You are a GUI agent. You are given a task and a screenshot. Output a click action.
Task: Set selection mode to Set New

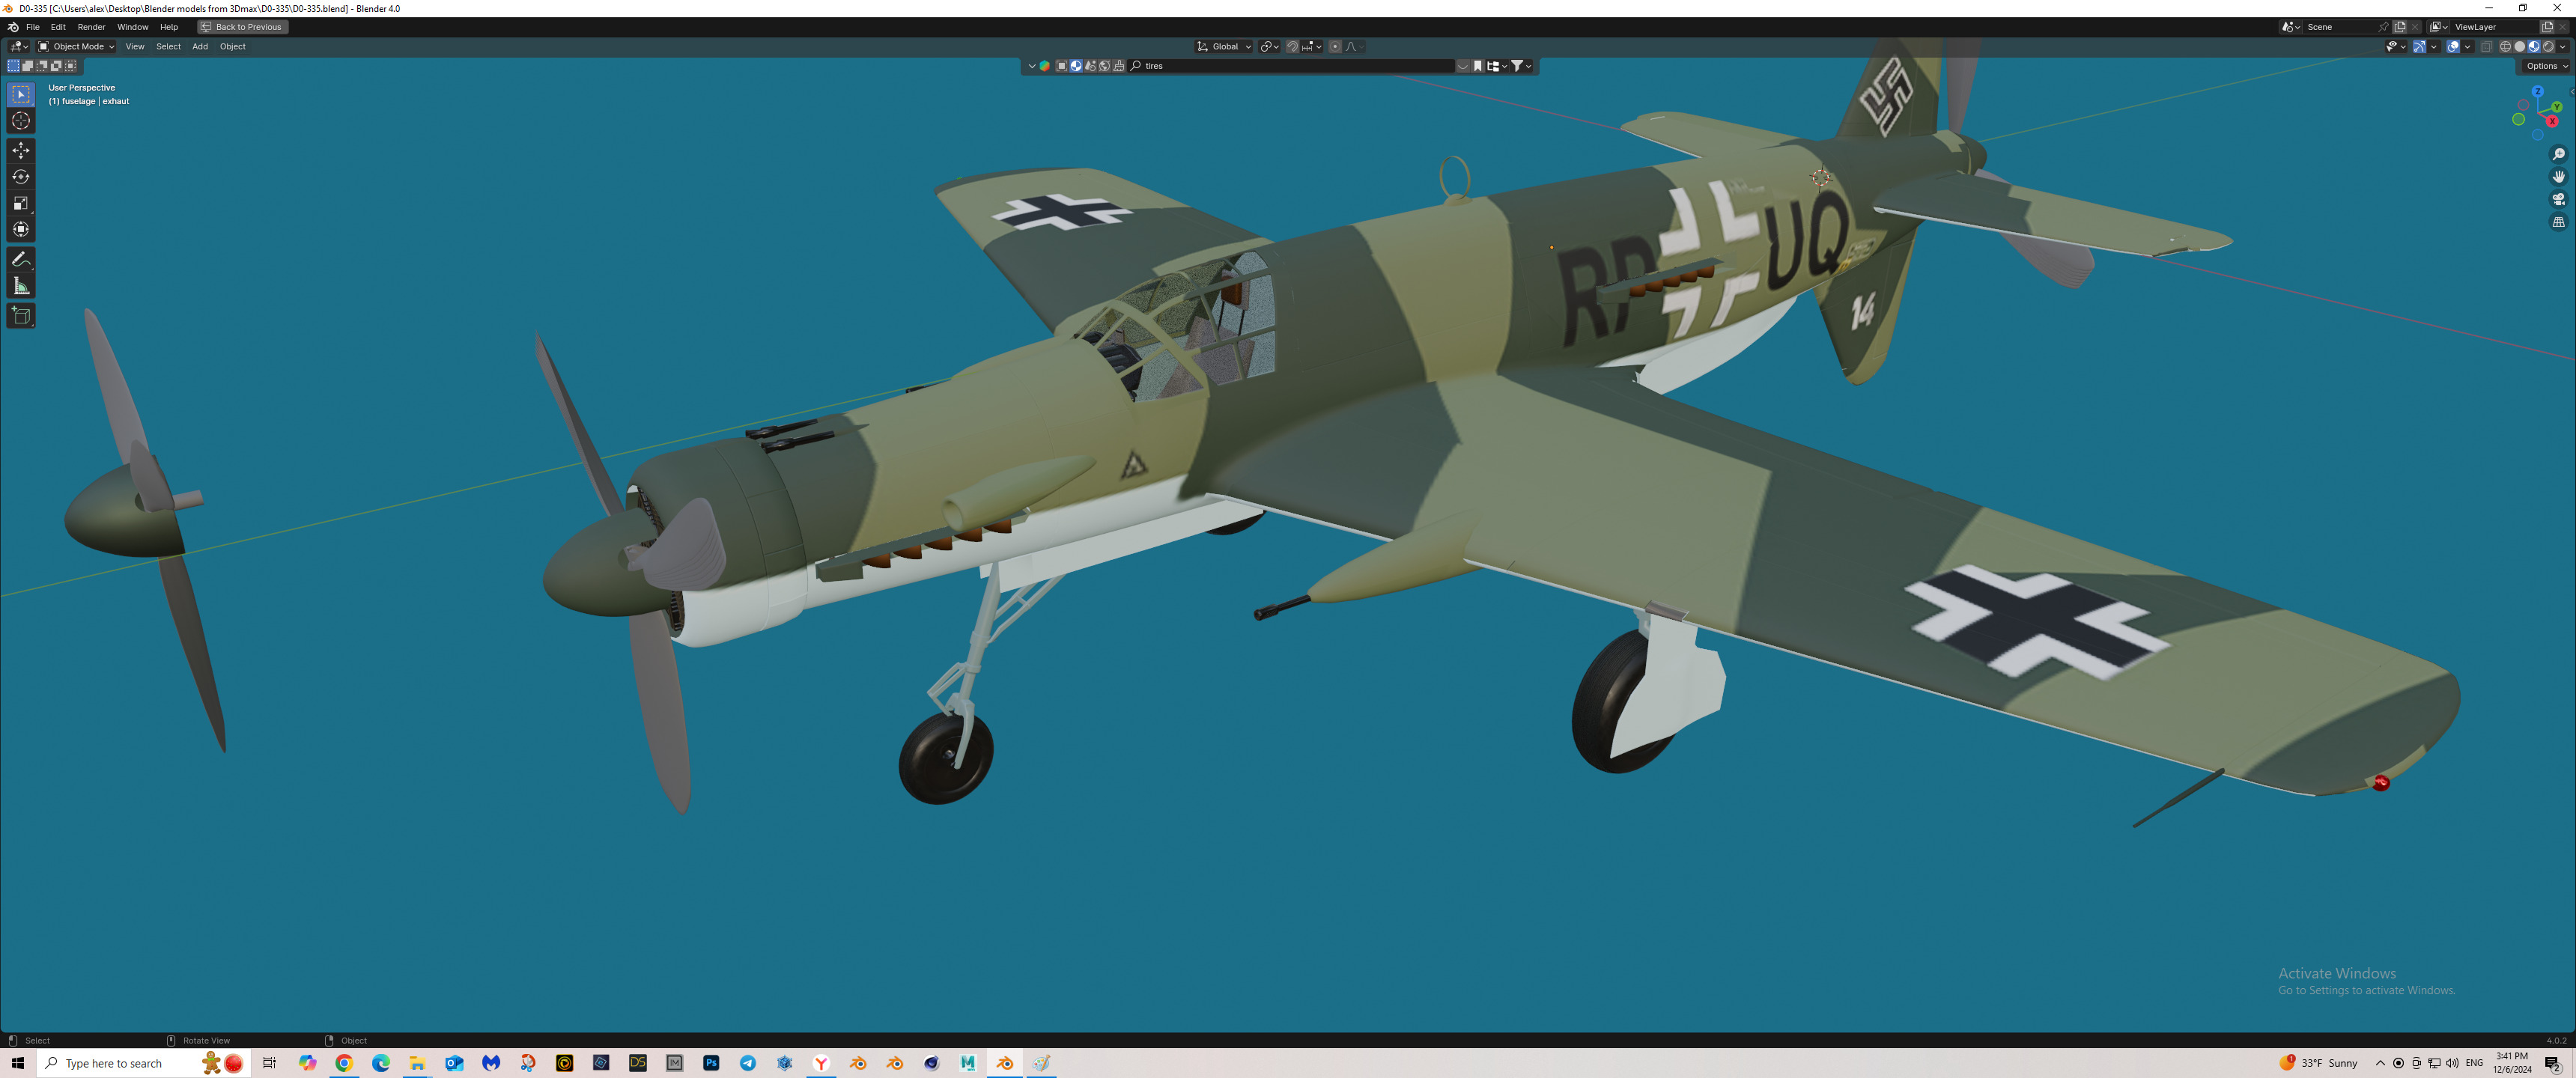click(x=13, y=66)
